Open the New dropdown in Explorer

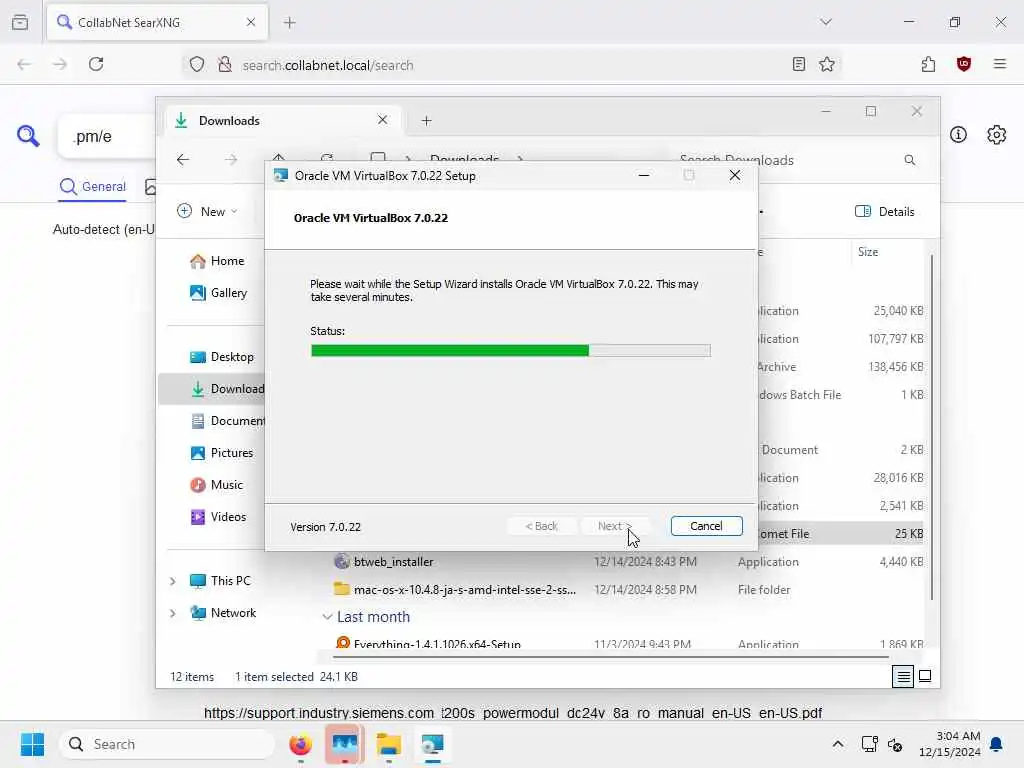(207, 211)
